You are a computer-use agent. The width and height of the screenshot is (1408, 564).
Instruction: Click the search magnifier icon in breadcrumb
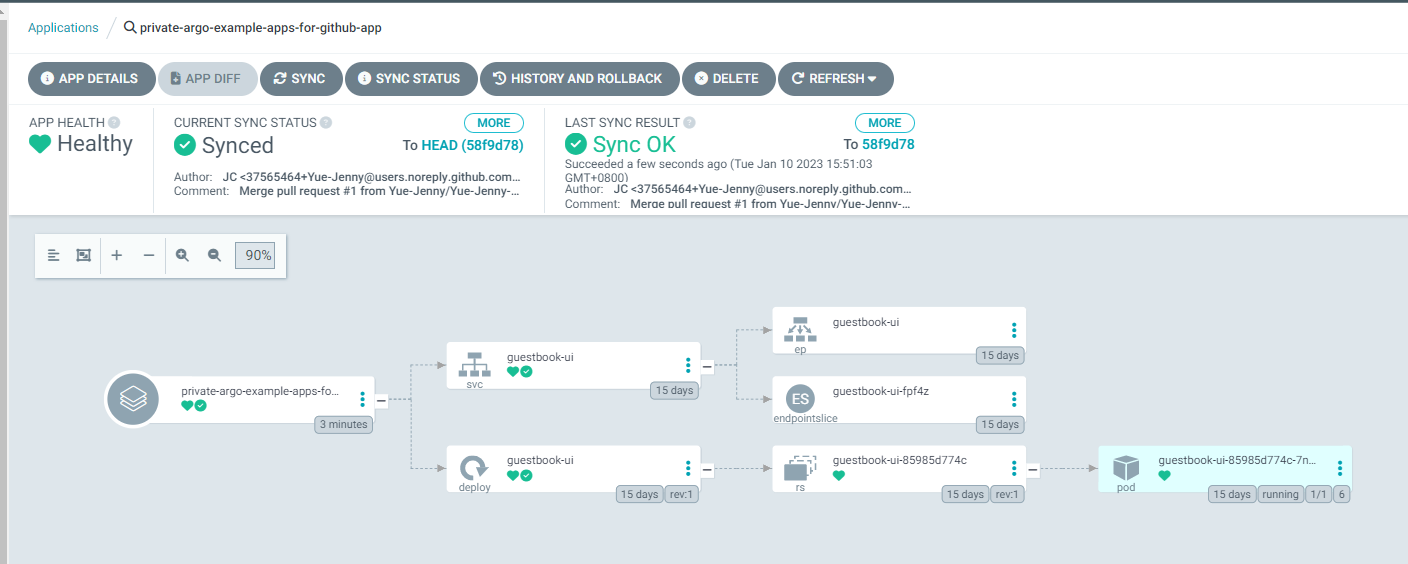130,28
